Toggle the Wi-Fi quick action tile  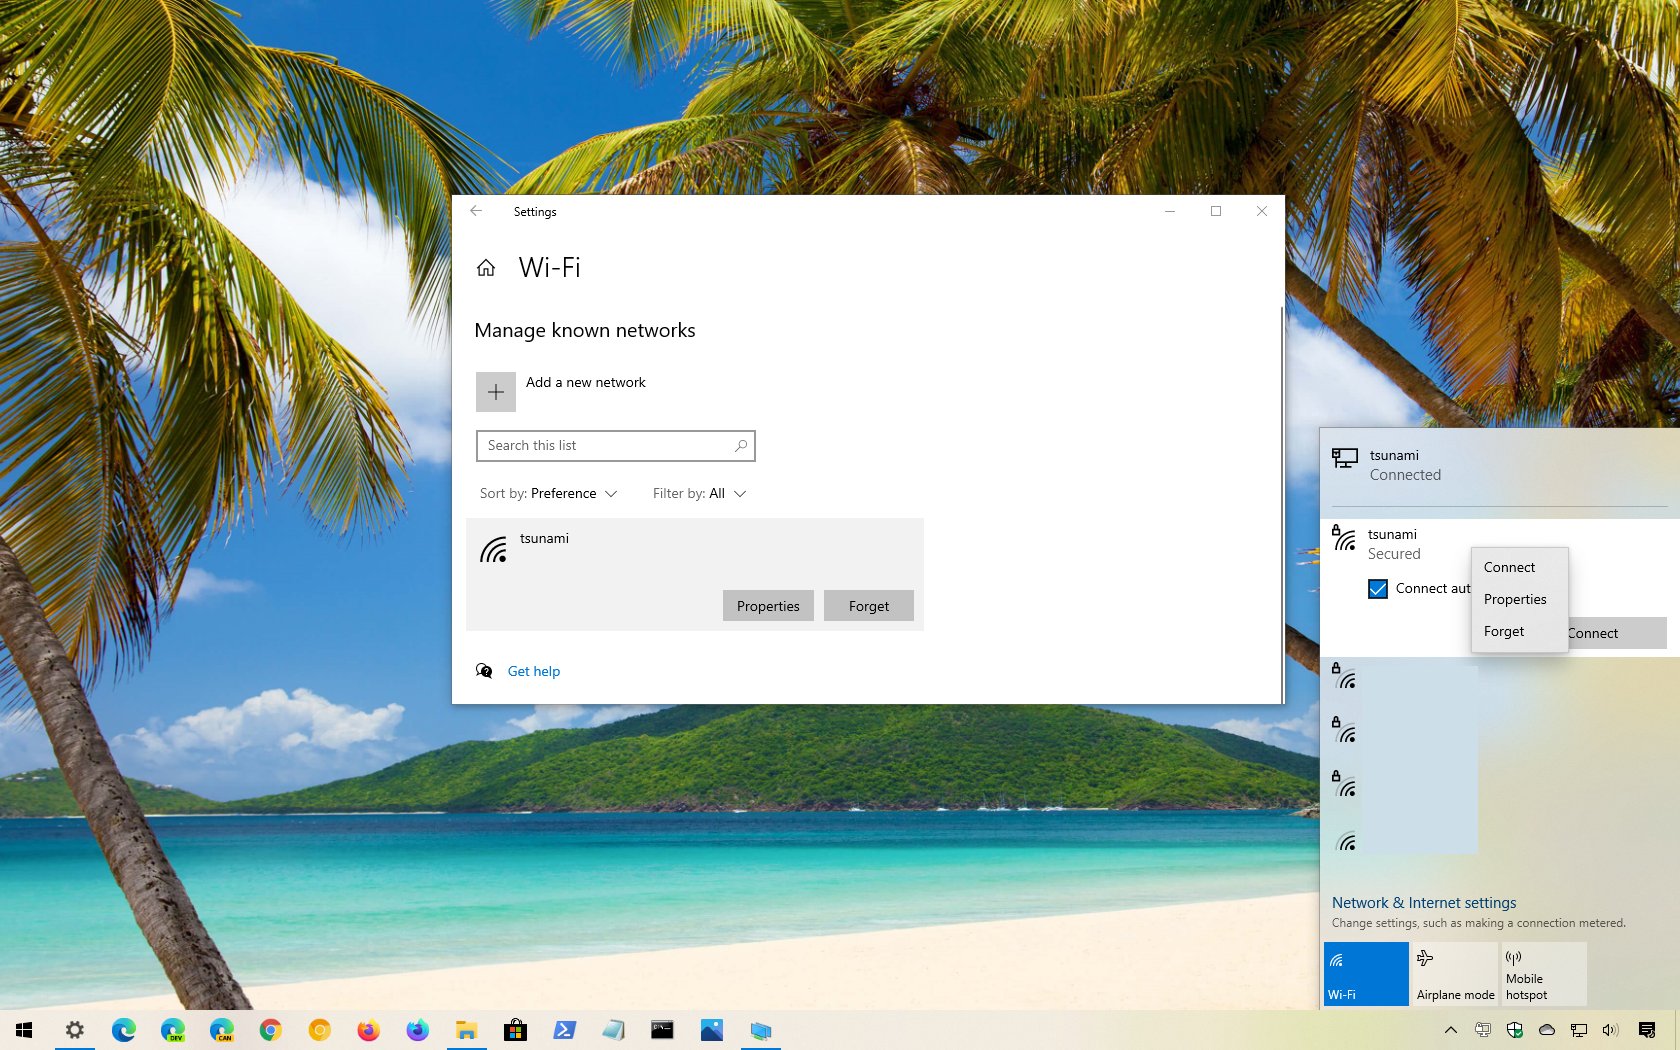(1365, 973)
